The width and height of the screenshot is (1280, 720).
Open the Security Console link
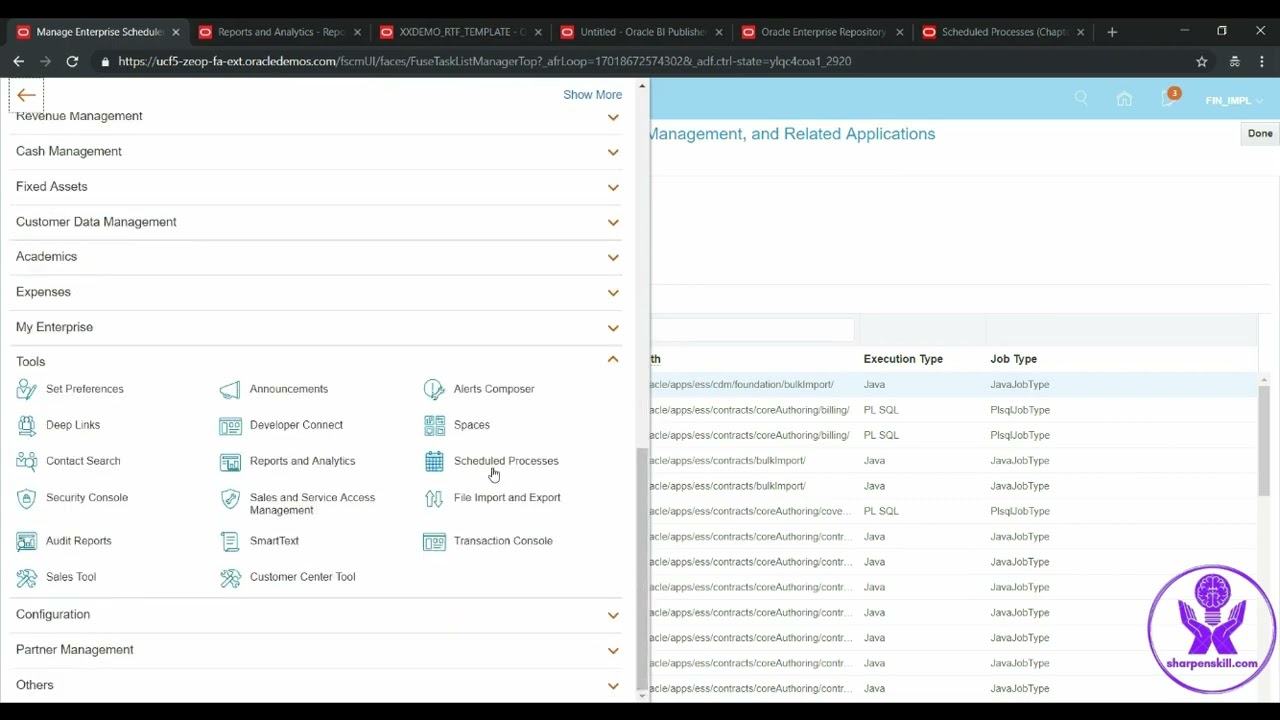click(87, 497)
